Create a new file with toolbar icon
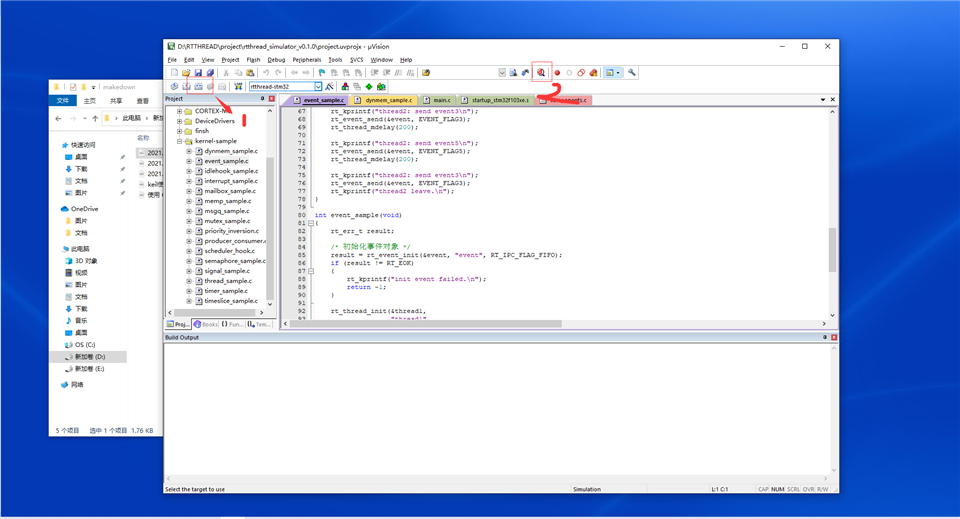 [x=174, y=73]
